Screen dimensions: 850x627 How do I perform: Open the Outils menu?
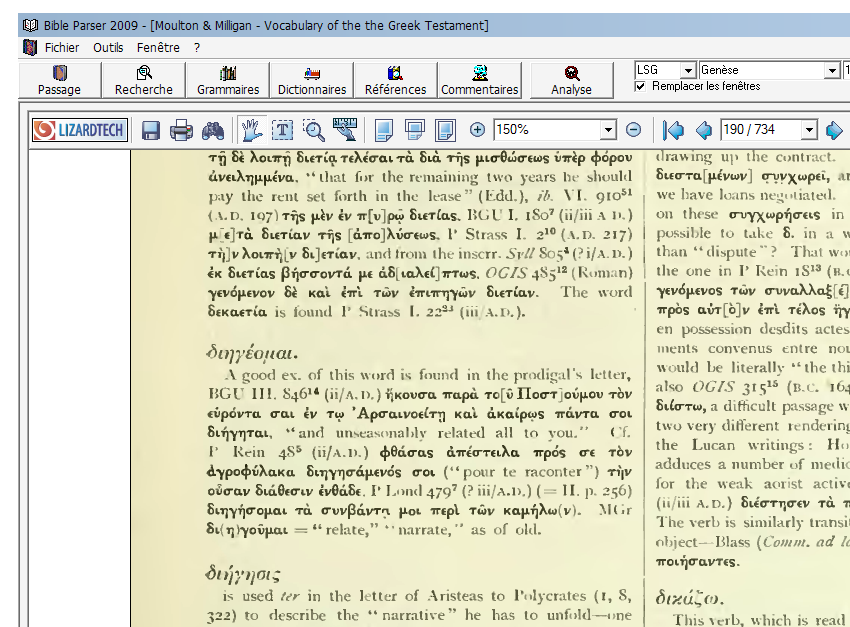point(108,48)
